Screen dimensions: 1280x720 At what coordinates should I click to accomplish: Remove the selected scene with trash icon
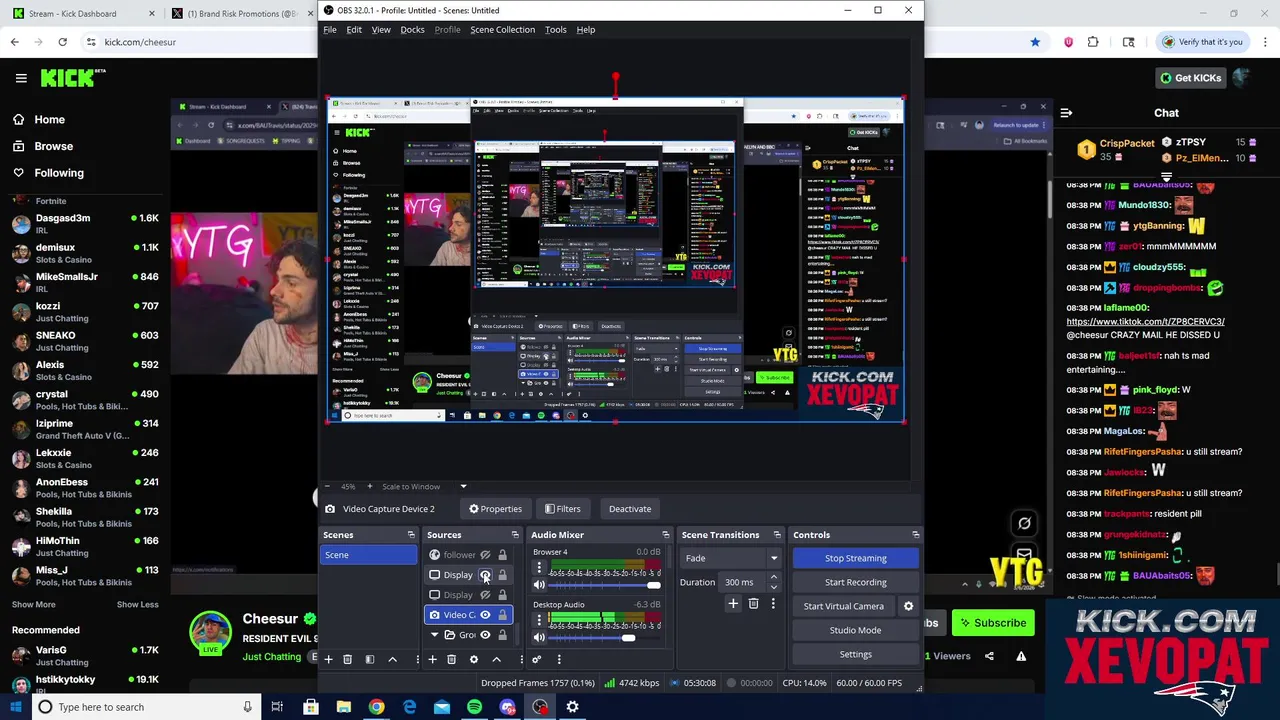click(347, 659)
